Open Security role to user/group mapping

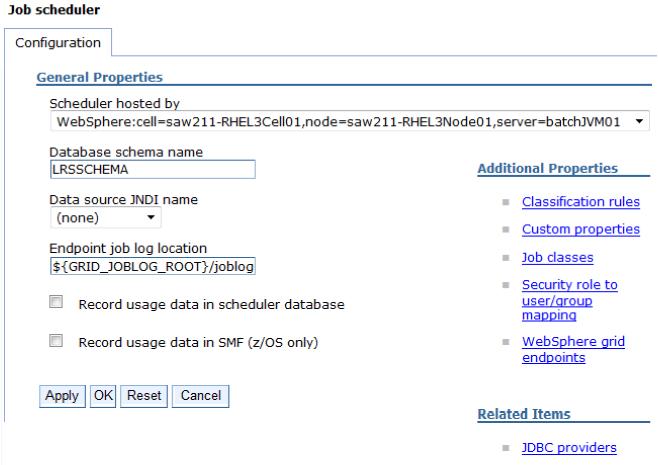[569, 300]
